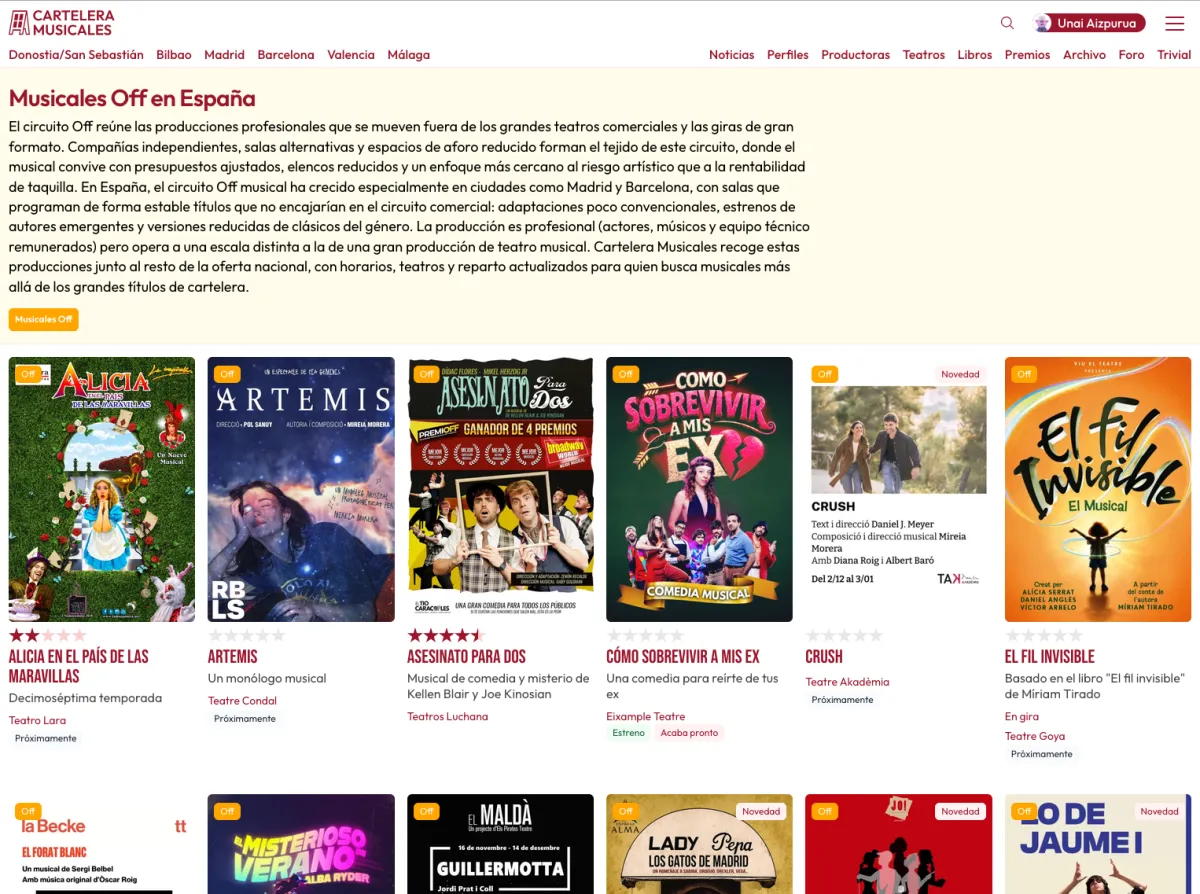Click the En gira link under El Fil Invisible
The image size is (1200, 894).
tap(1022, 716)
